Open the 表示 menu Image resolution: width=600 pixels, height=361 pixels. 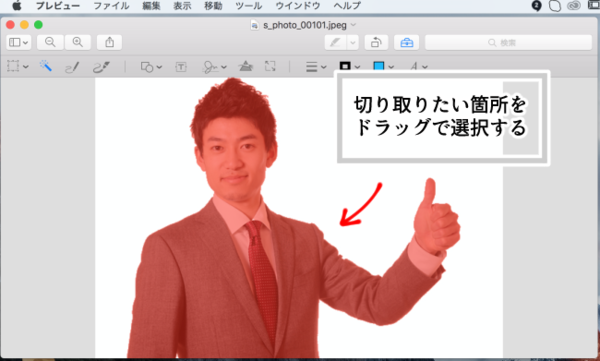click(x=182, y=6)
